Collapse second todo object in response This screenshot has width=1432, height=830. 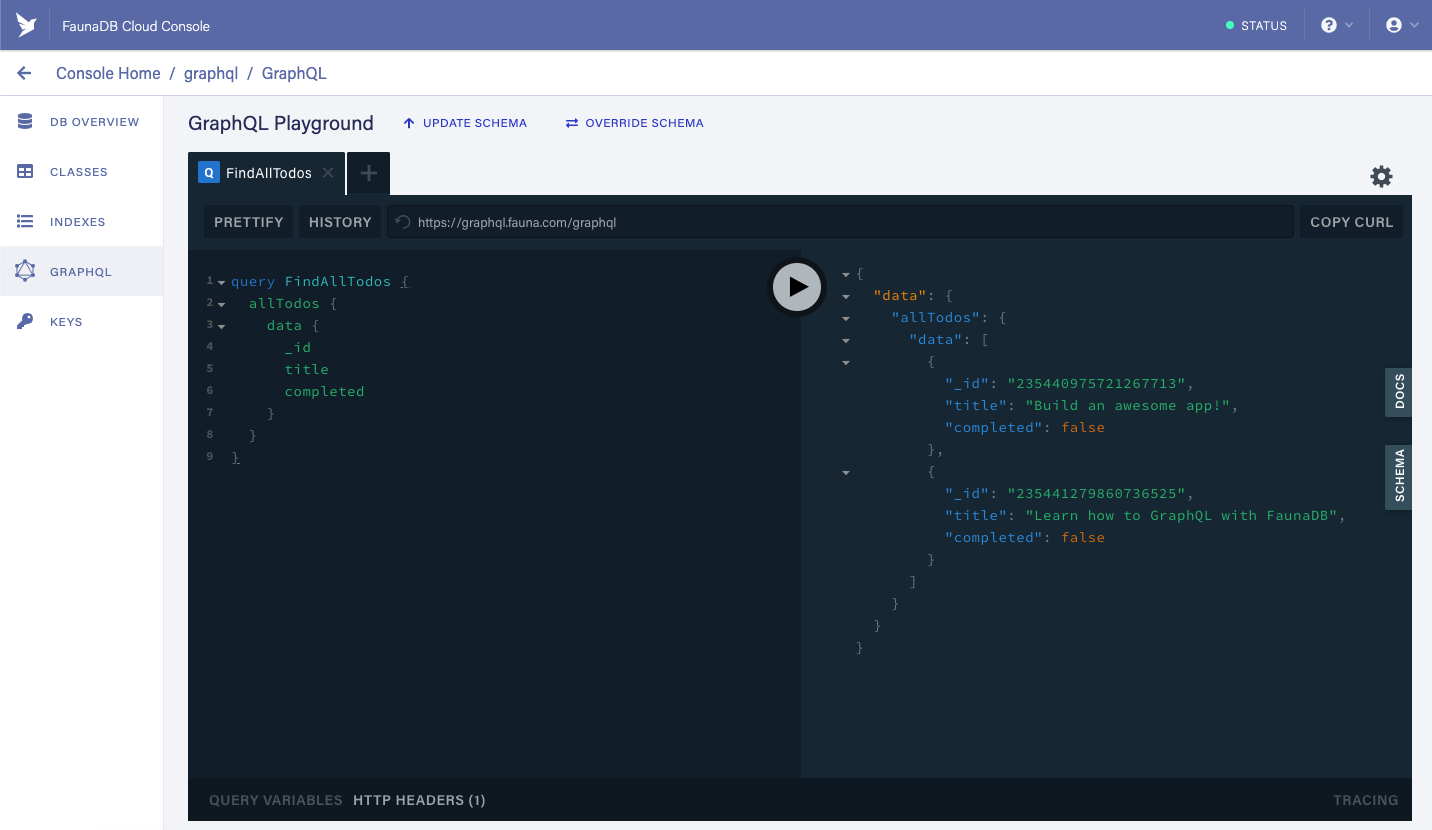(846, 472)
